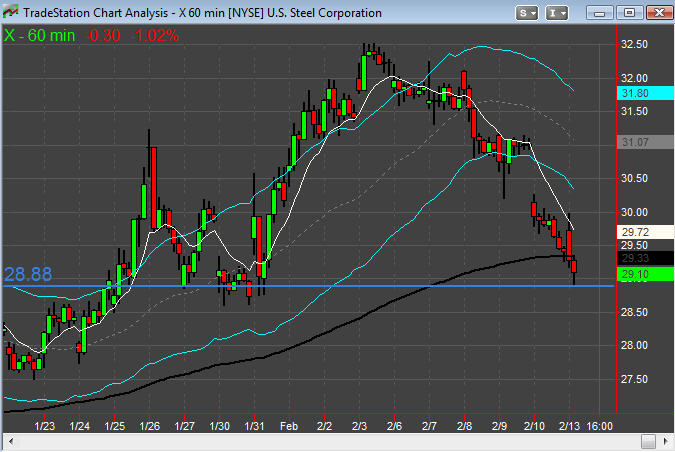This screenshot has width=675, height=452.
Task: Click the 2/9 date axis label
Action: point(499,426)
